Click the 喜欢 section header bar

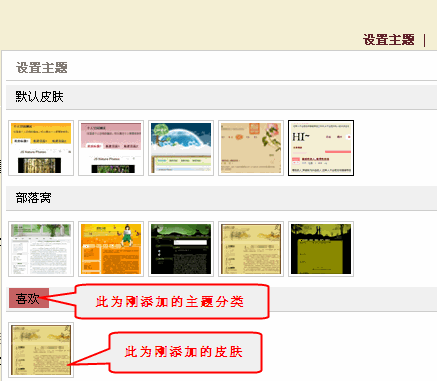point(221,299)
